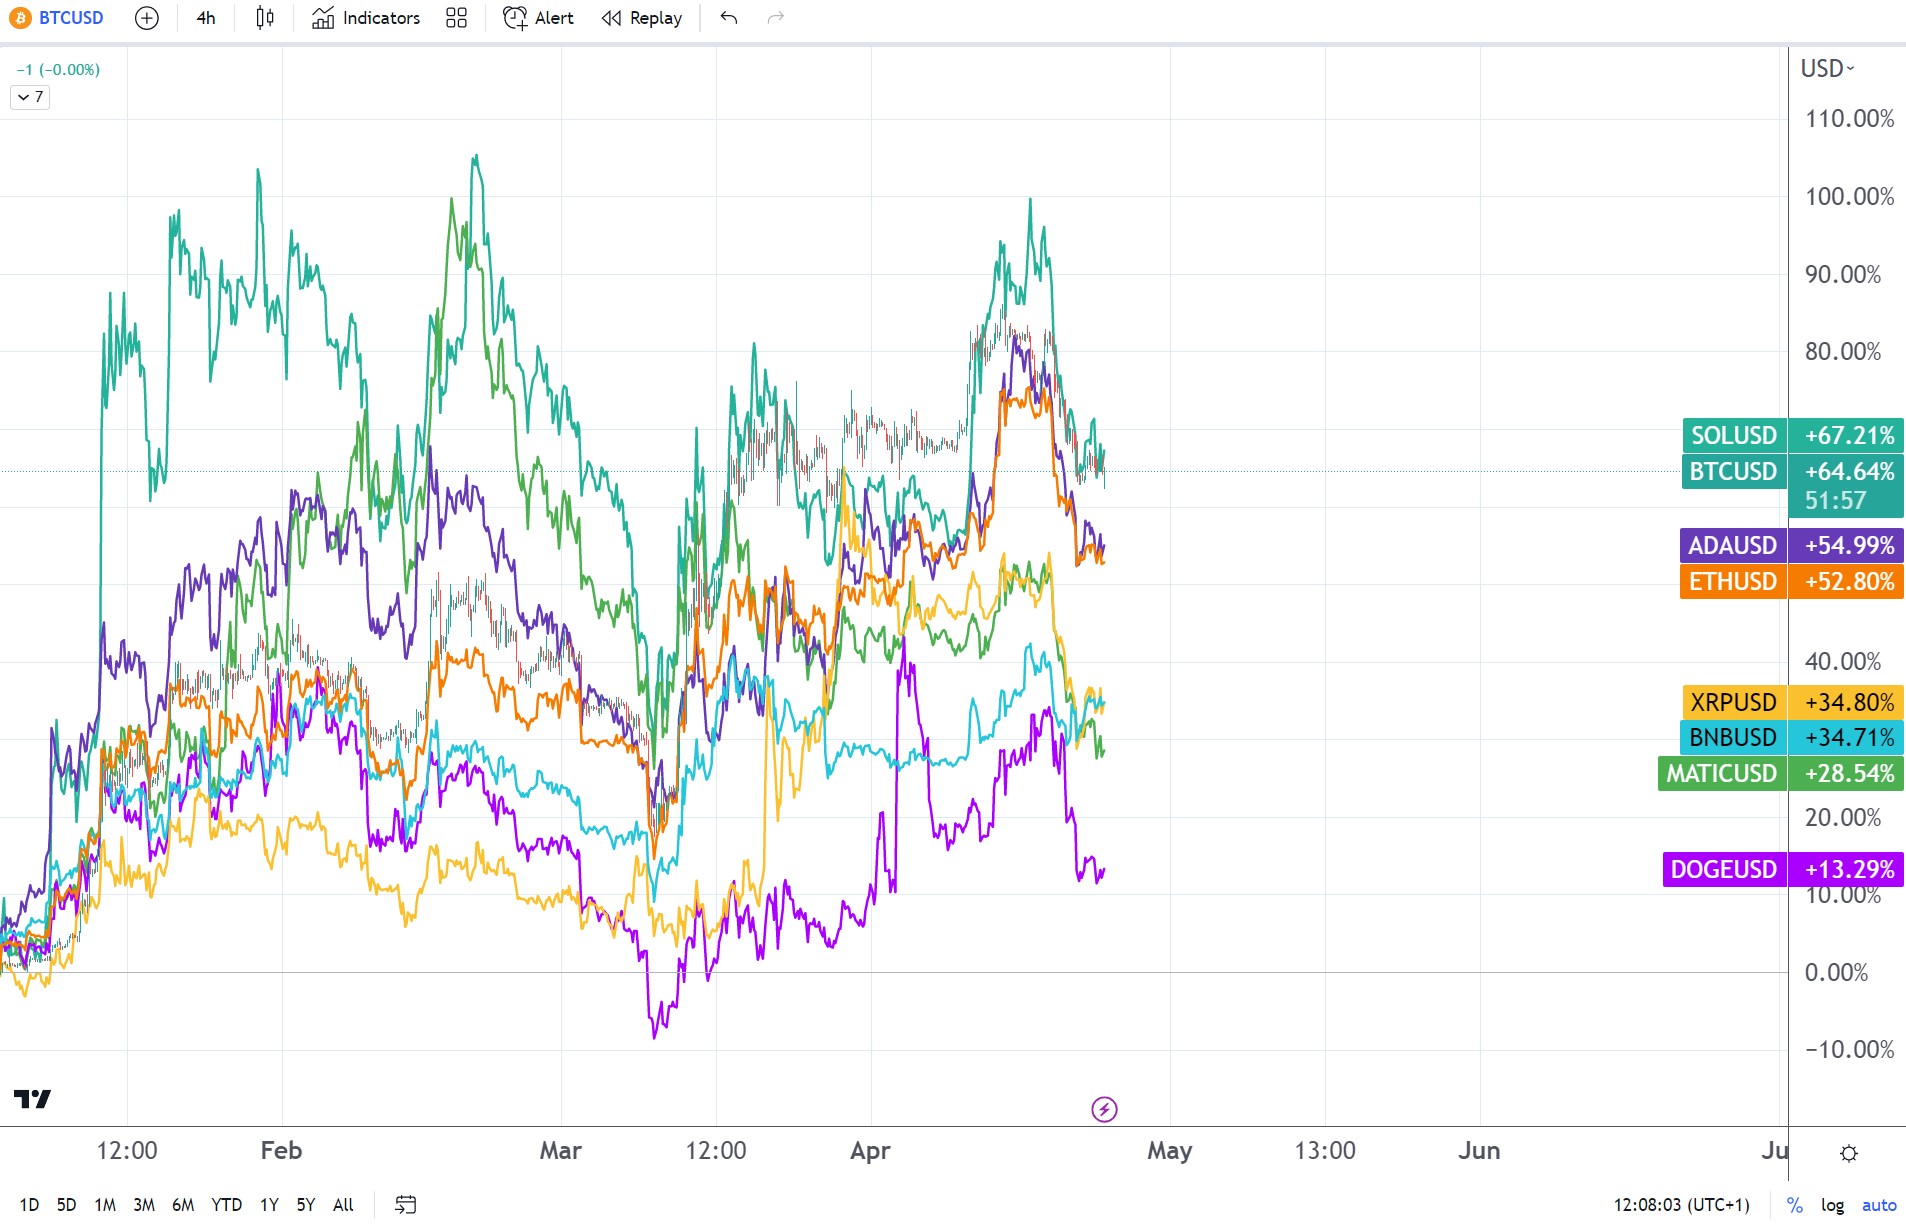Viewport: 1906px width, 1227px height.
Task: Click the May date axis label
Action: [x=1169, y=1150]
